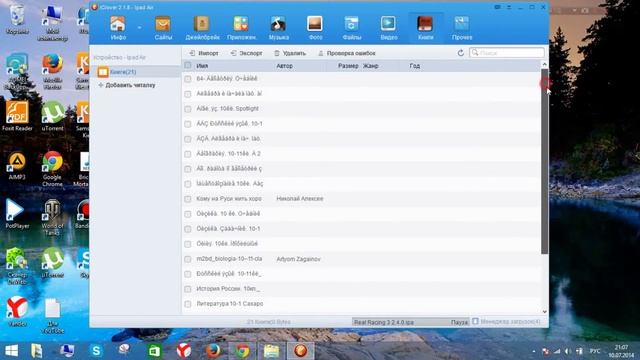Click Добавить читалку in the sidebar
The image size is (640, 360).
[127, 85]
